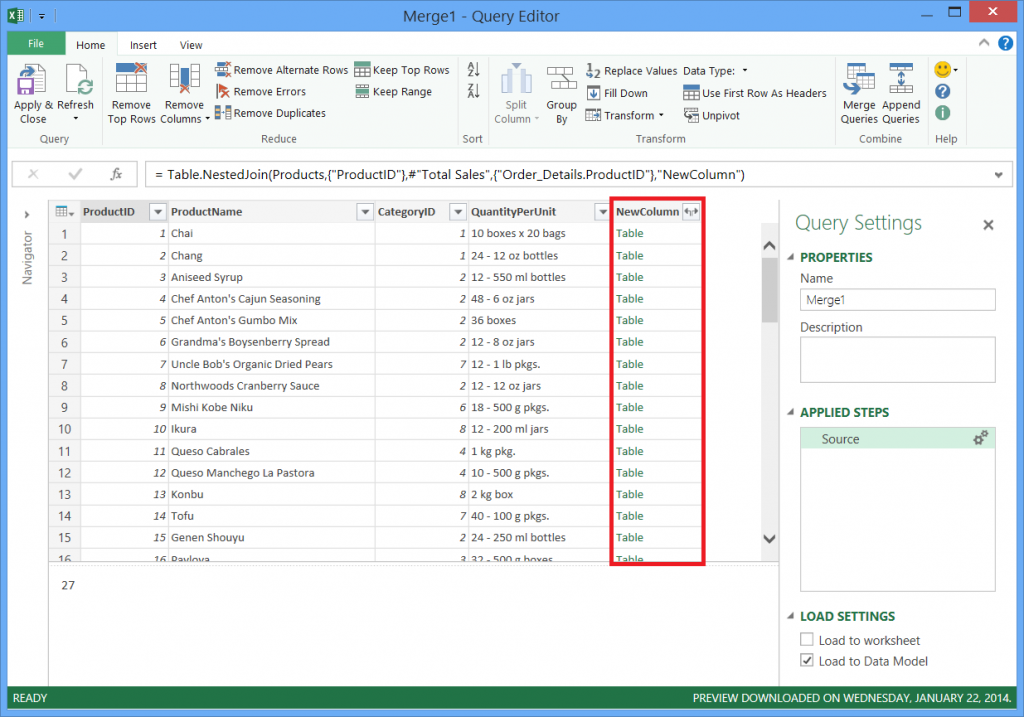The image size is (1024, 717).
Task: Switch to the View tab
Action: point(191,45)
